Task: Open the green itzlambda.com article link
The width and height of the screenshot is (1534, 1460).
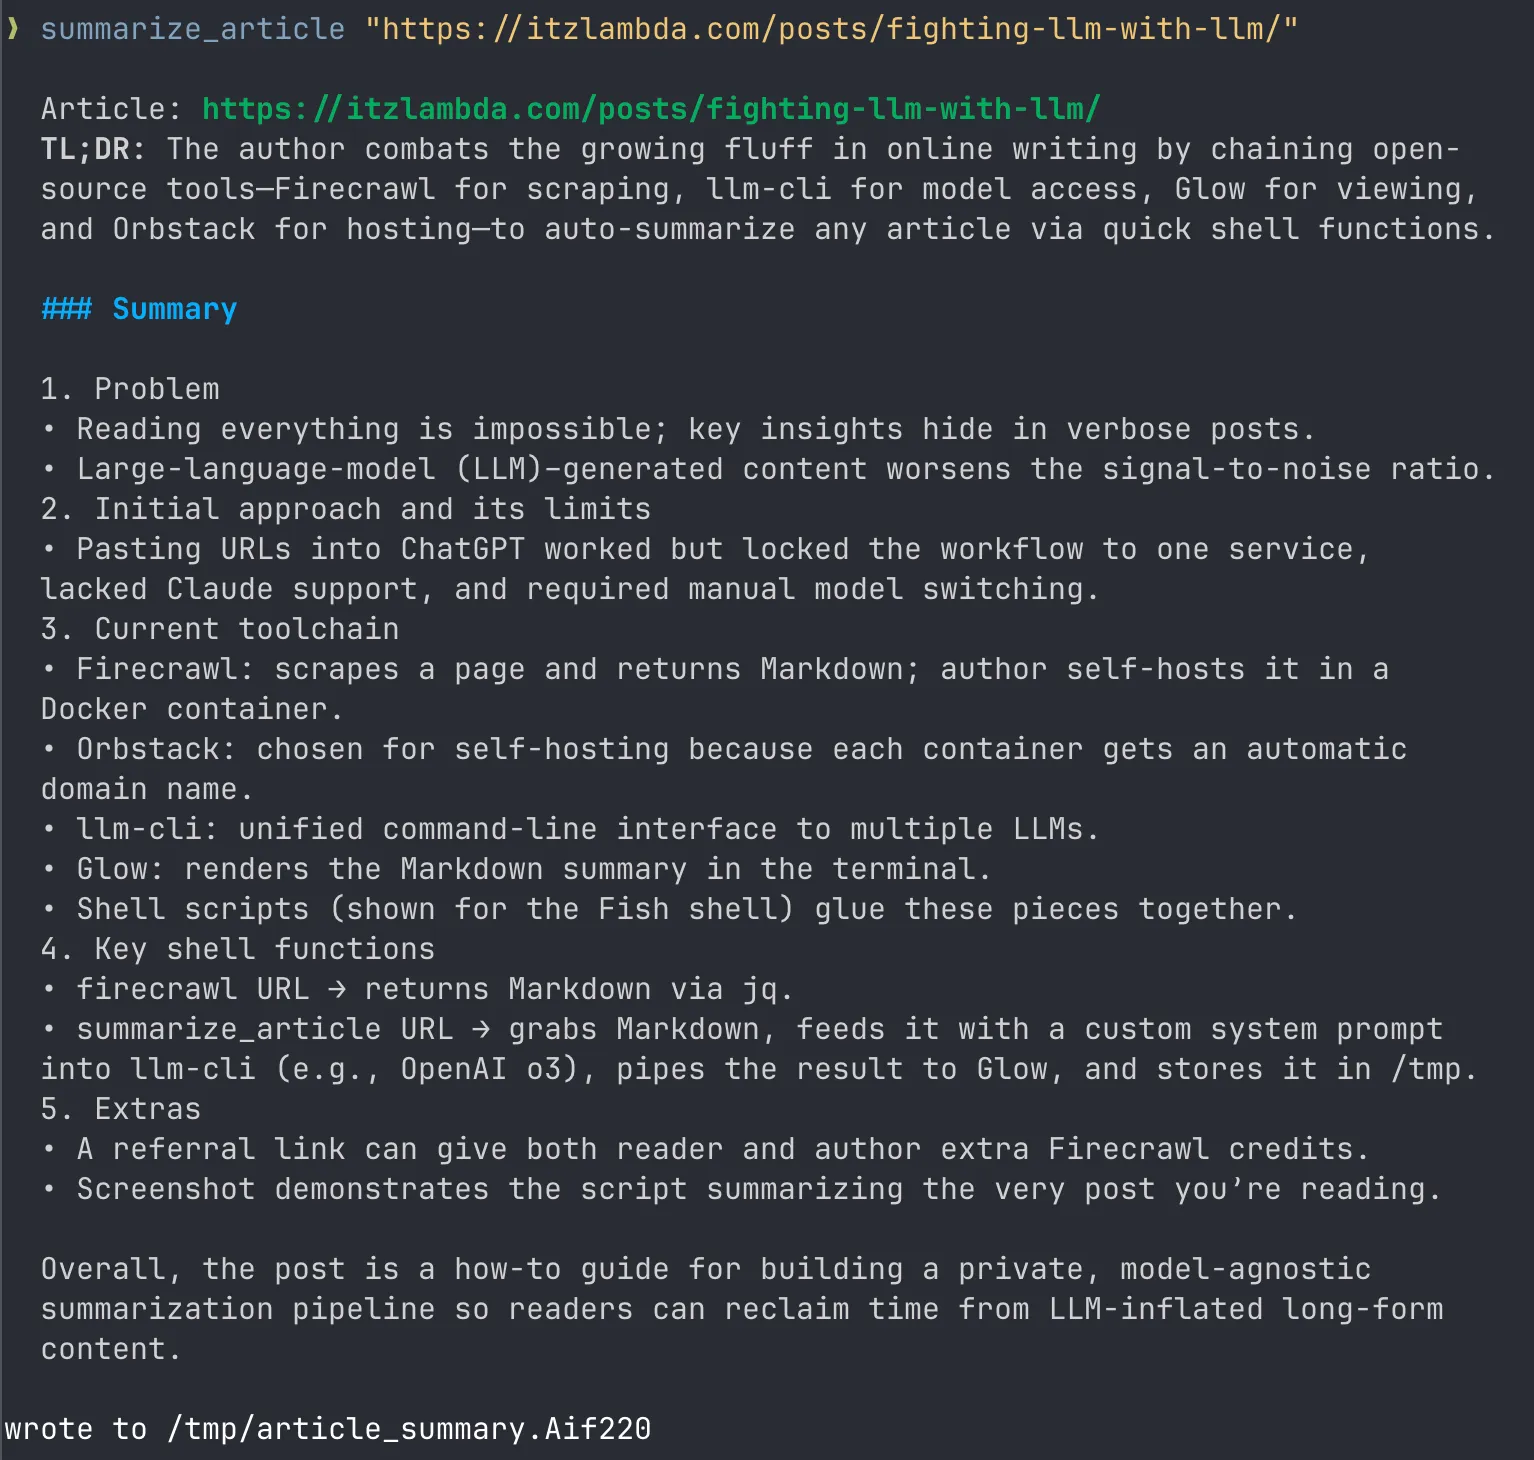Action: pyautogui.click(x=651, y=109)
